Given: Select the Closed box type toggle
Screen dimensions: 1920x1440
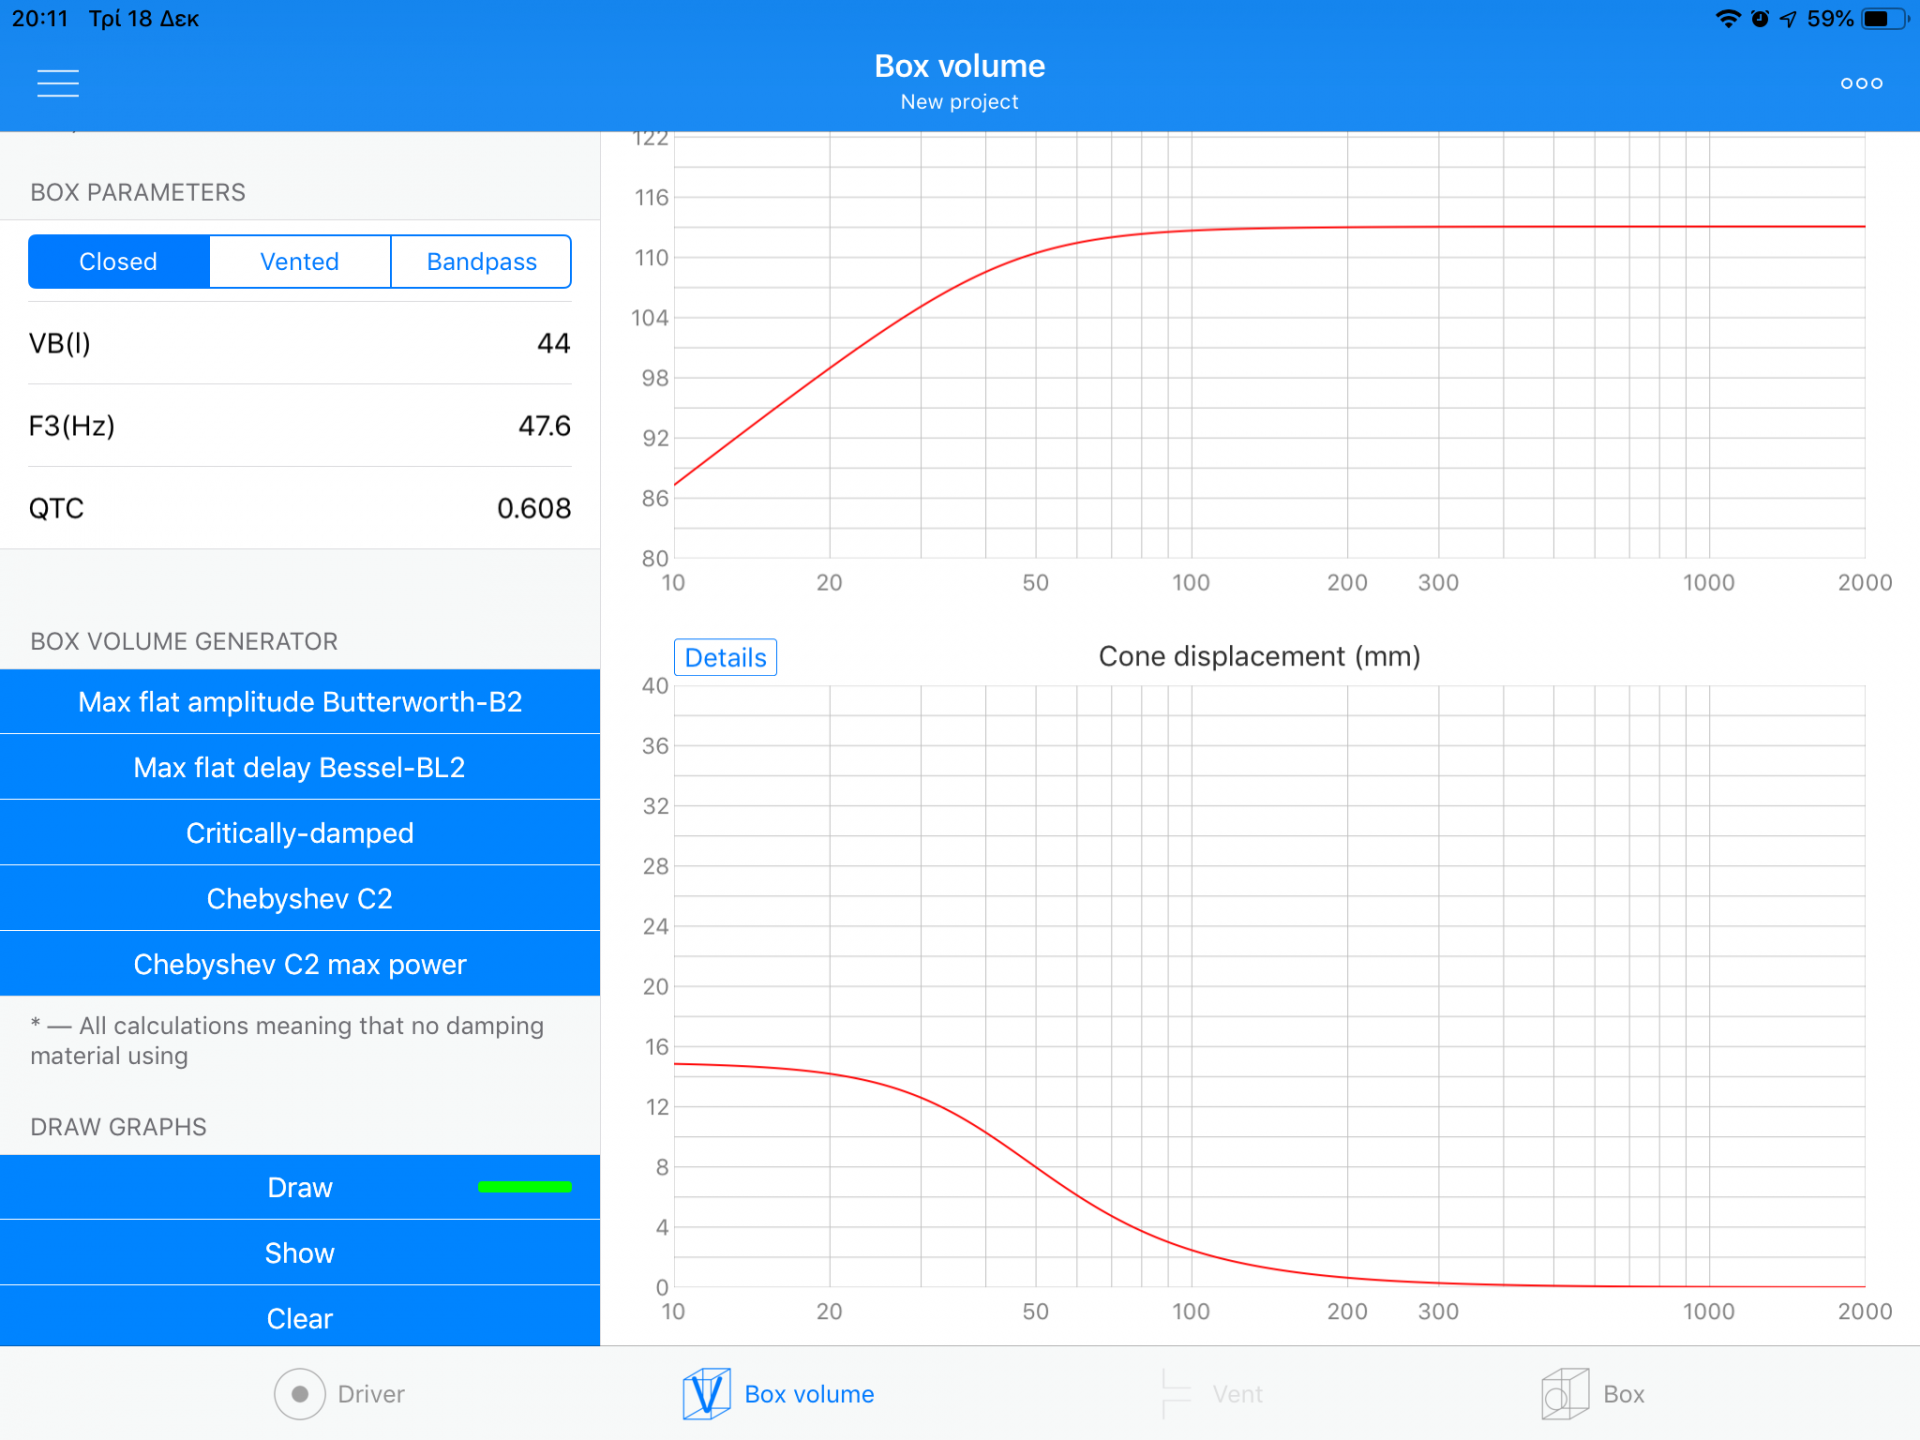Looking at the screenshot, I should [118, 260].
